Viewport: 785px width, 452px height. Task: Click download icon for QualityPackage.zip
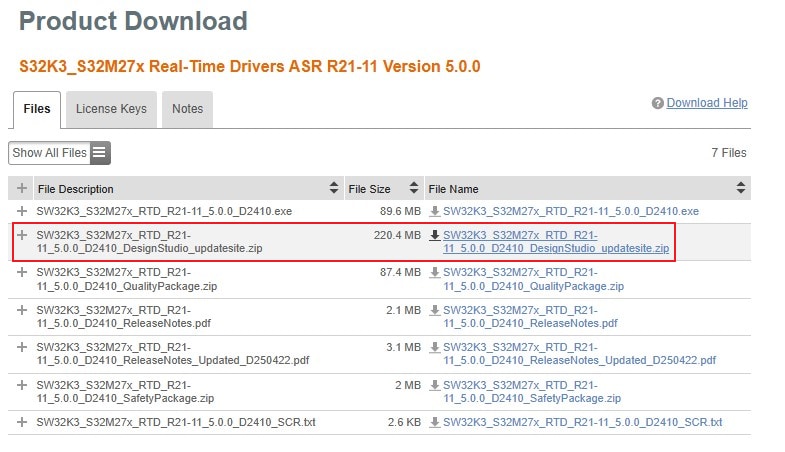434,273
